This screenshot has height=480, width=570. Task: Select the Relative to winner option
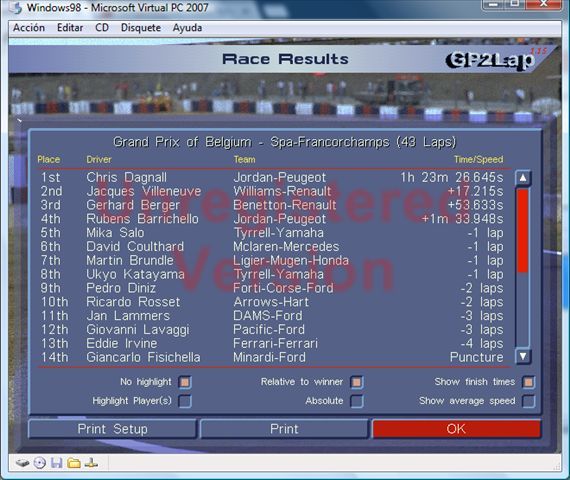[x=357, y=382]
